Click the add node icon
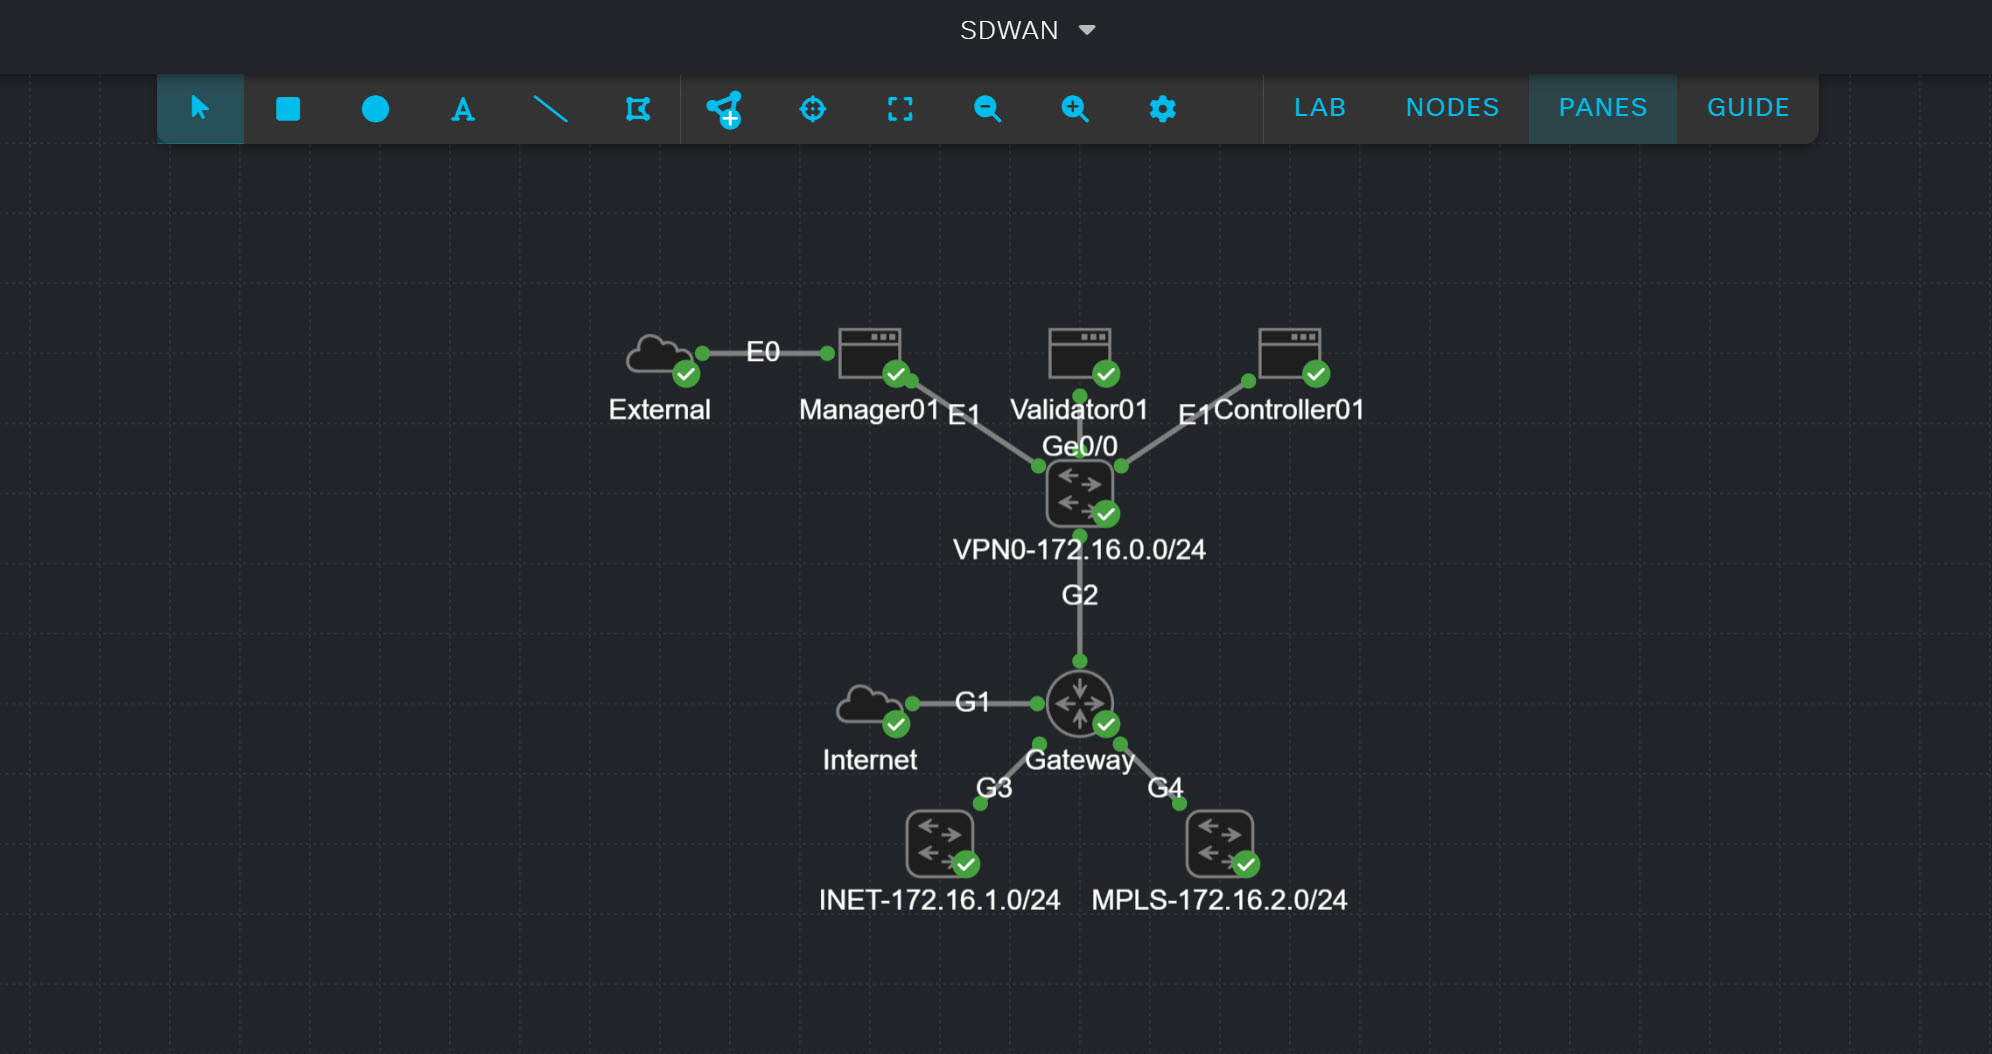 pyautogui.click(x=724, y=109)
